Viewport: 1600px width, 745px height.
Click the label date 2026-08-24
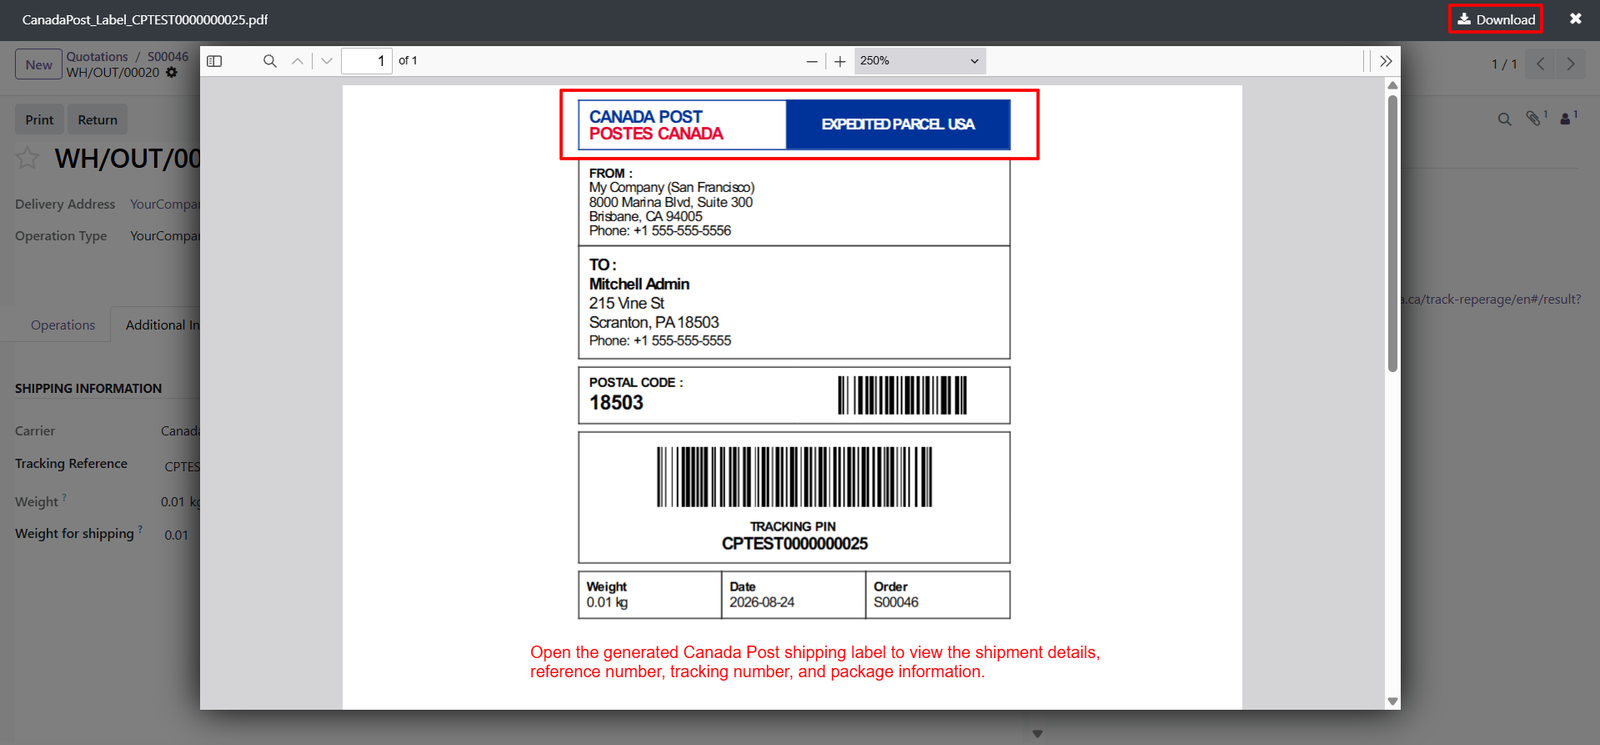762,602
